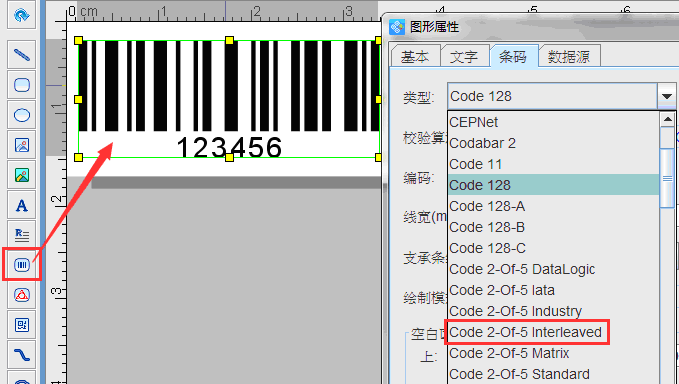
Task: Switch to the 数据源 tab
Action: (569, 57)
